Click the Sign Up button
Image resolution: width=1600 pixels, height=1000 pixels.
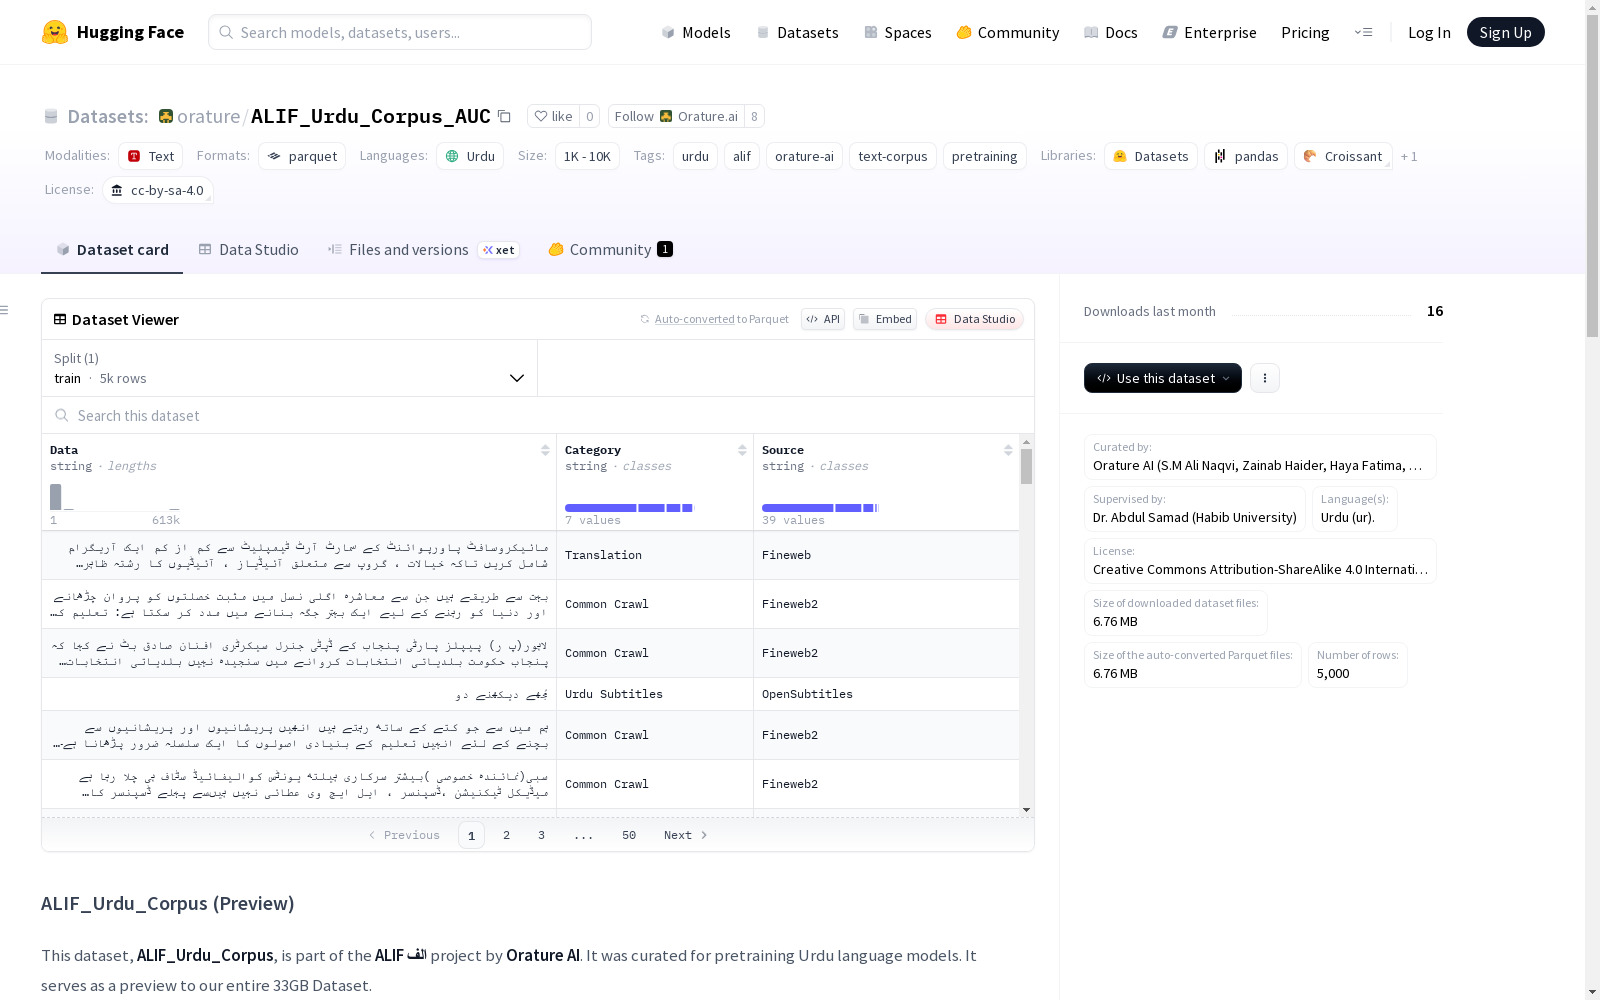pyautogui.click(x=1505, y=32)
